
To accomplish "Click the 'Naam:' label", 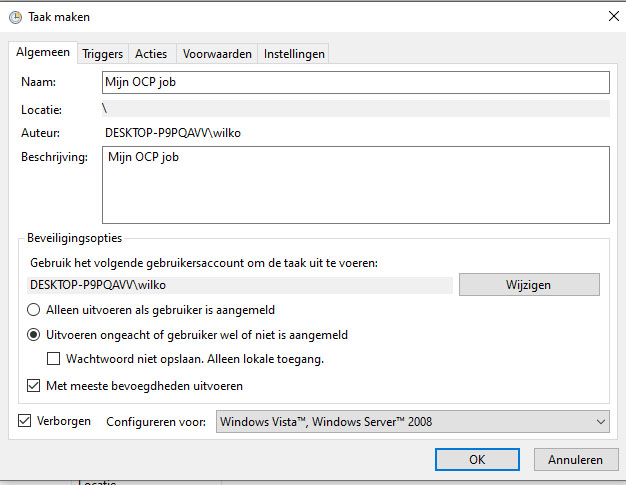I will point(38,82).
